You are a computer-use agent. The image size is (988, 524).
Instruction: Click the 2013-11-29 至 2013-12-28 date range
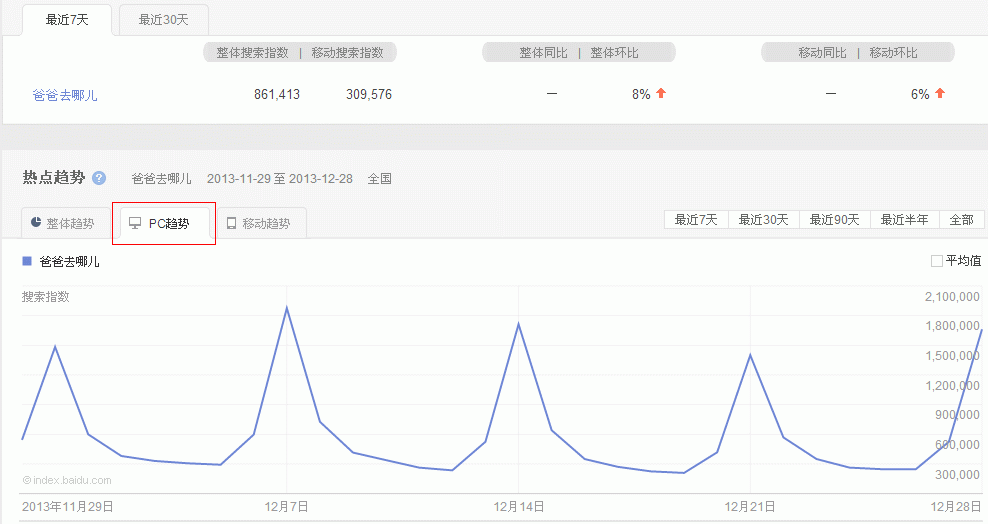[x=280, y=179]
